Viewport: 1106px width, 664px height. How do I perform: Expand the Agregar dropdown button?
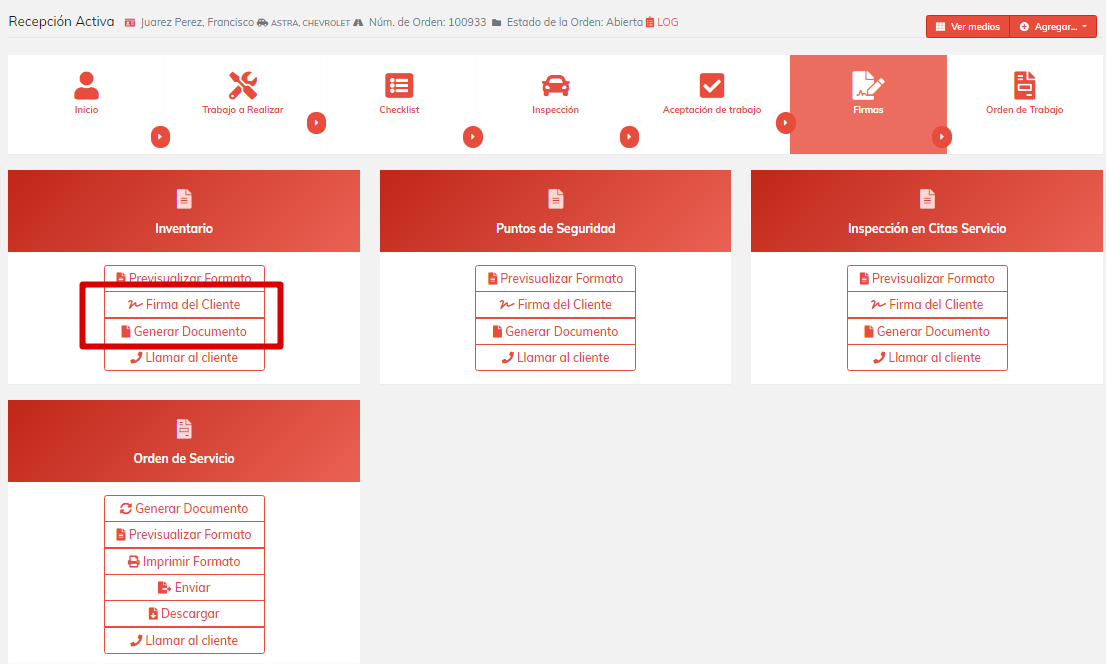click(x=1053, y=27)
